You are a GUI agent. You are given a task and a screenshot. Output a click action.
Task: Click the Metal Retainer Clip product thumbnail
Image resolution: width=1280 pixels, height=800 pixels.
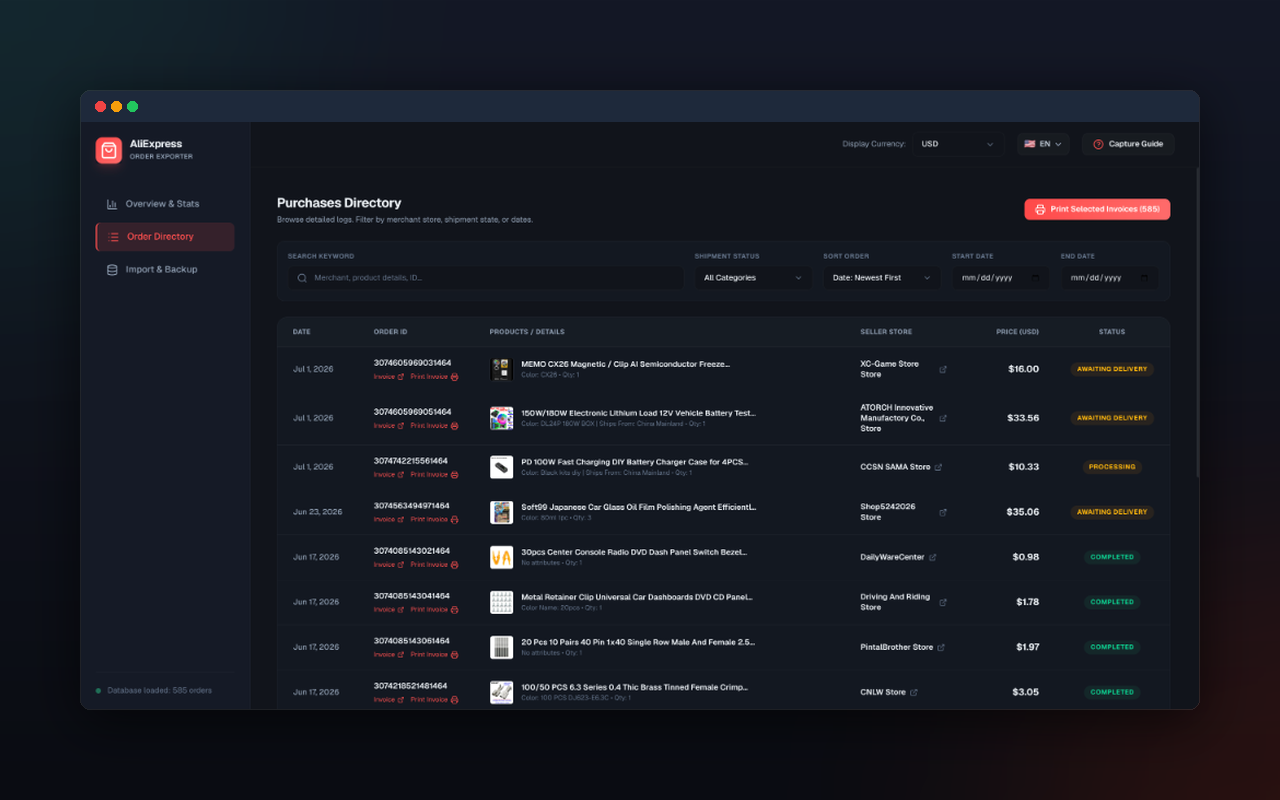click(501, 602)
